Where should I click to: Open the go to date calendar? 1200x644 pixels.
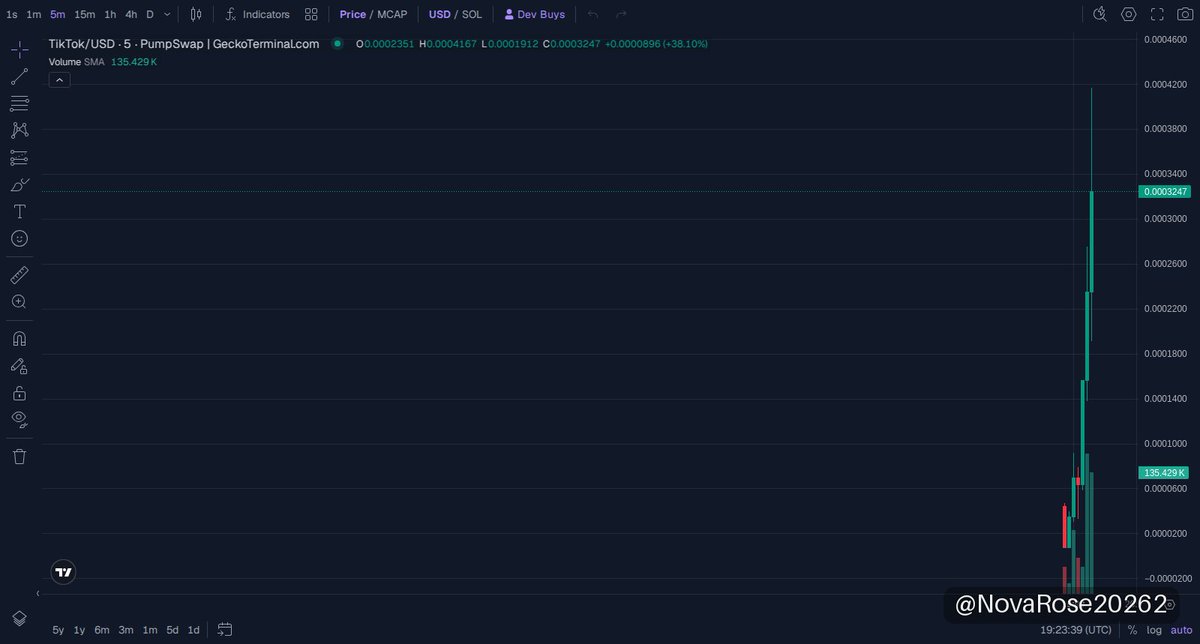[225, 630]
